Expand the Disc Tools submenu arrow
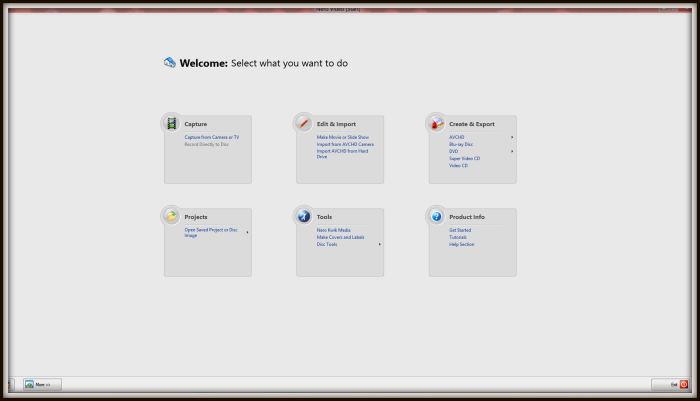Screen dimensions: 700x401 pos(379,244)
